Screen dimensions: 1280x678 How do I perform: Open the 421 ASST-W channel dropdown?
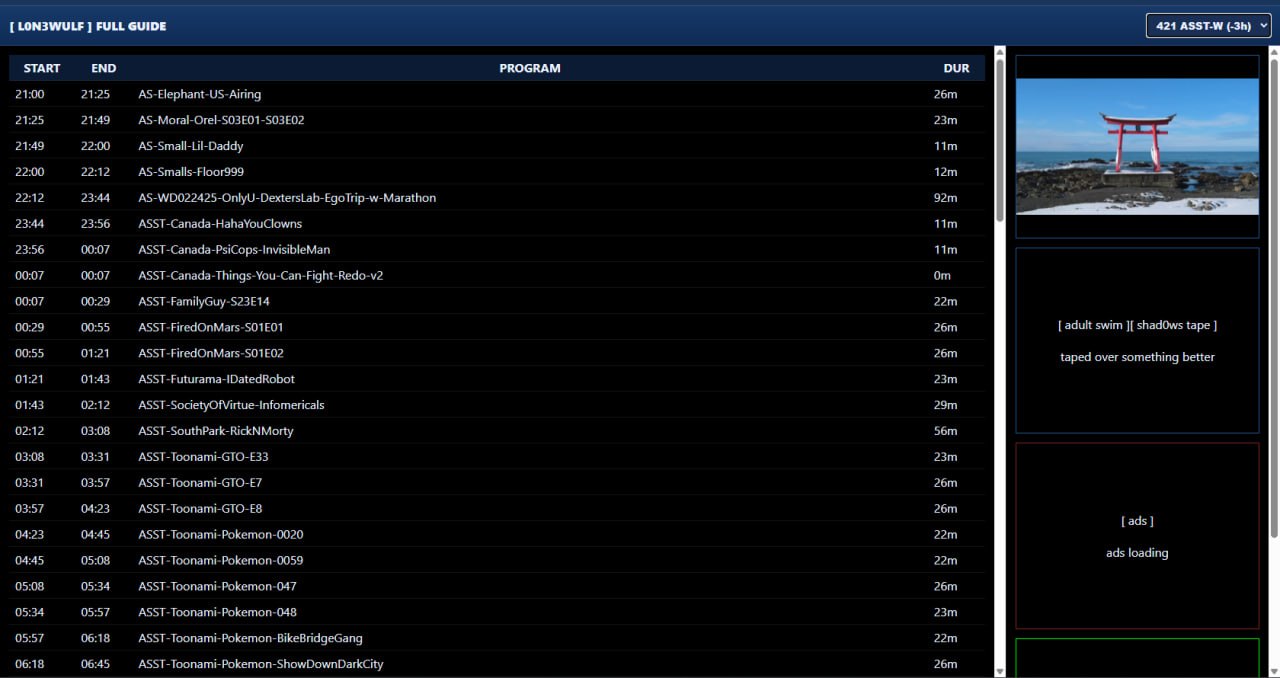coord(1207,26)
